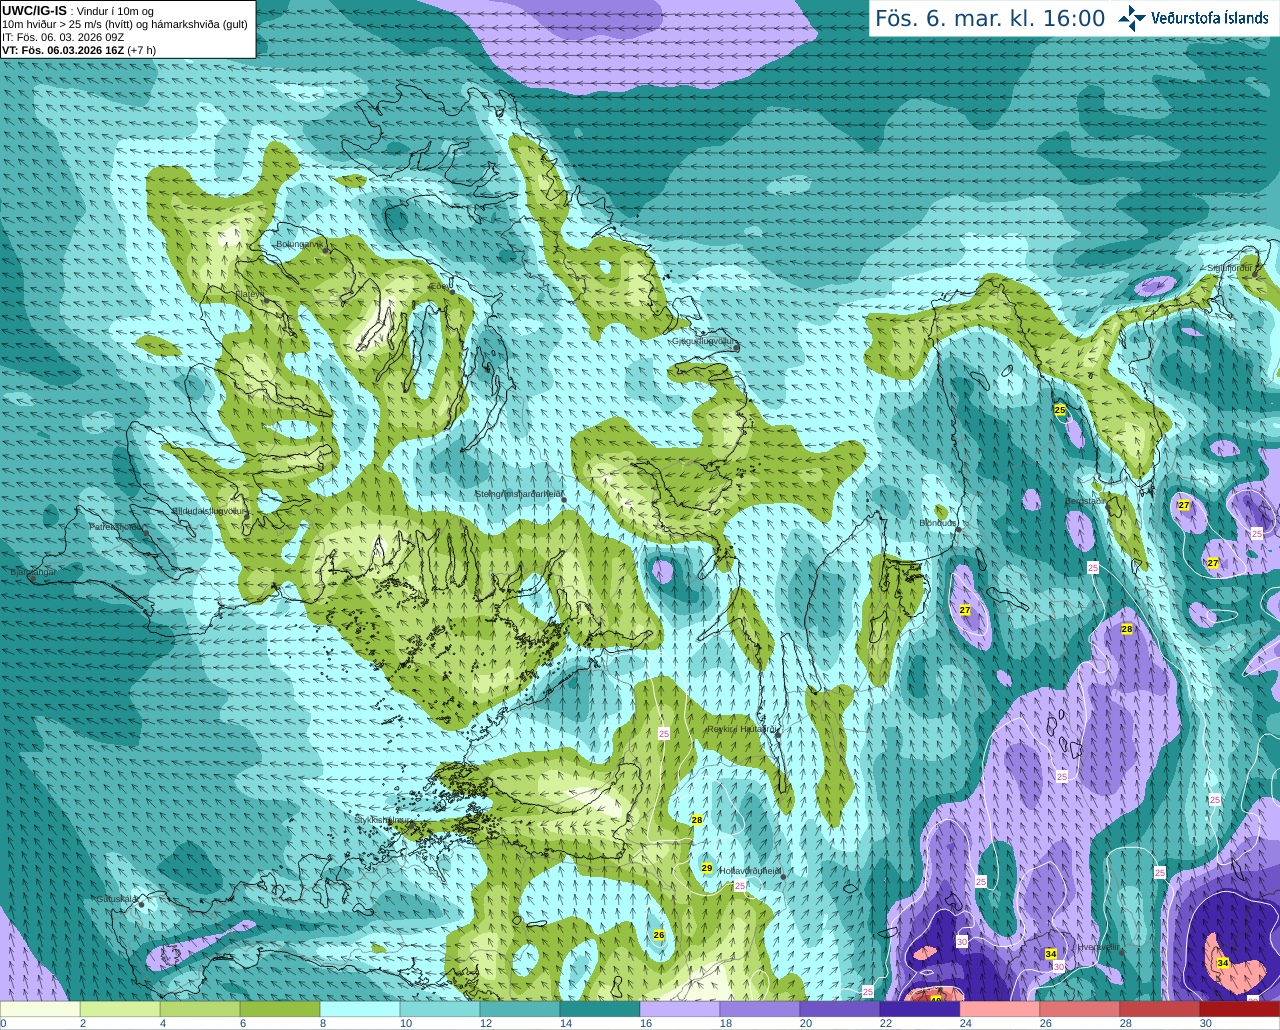Click the Siglufjörður station label
The height and width of the screenshot is (1030, 1280).
click(1230, 268)
